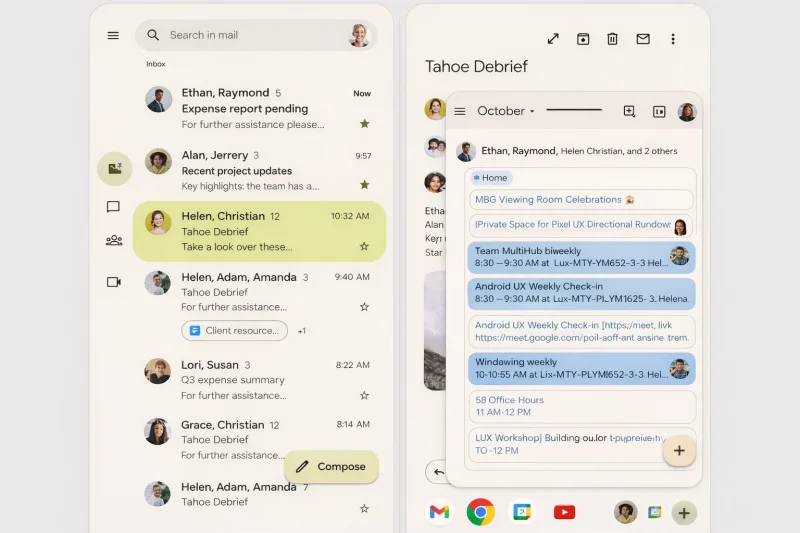This screenshot has height=533, width=800.
Task: Open more options three-dot menu
Action: (x=673, y=39)
